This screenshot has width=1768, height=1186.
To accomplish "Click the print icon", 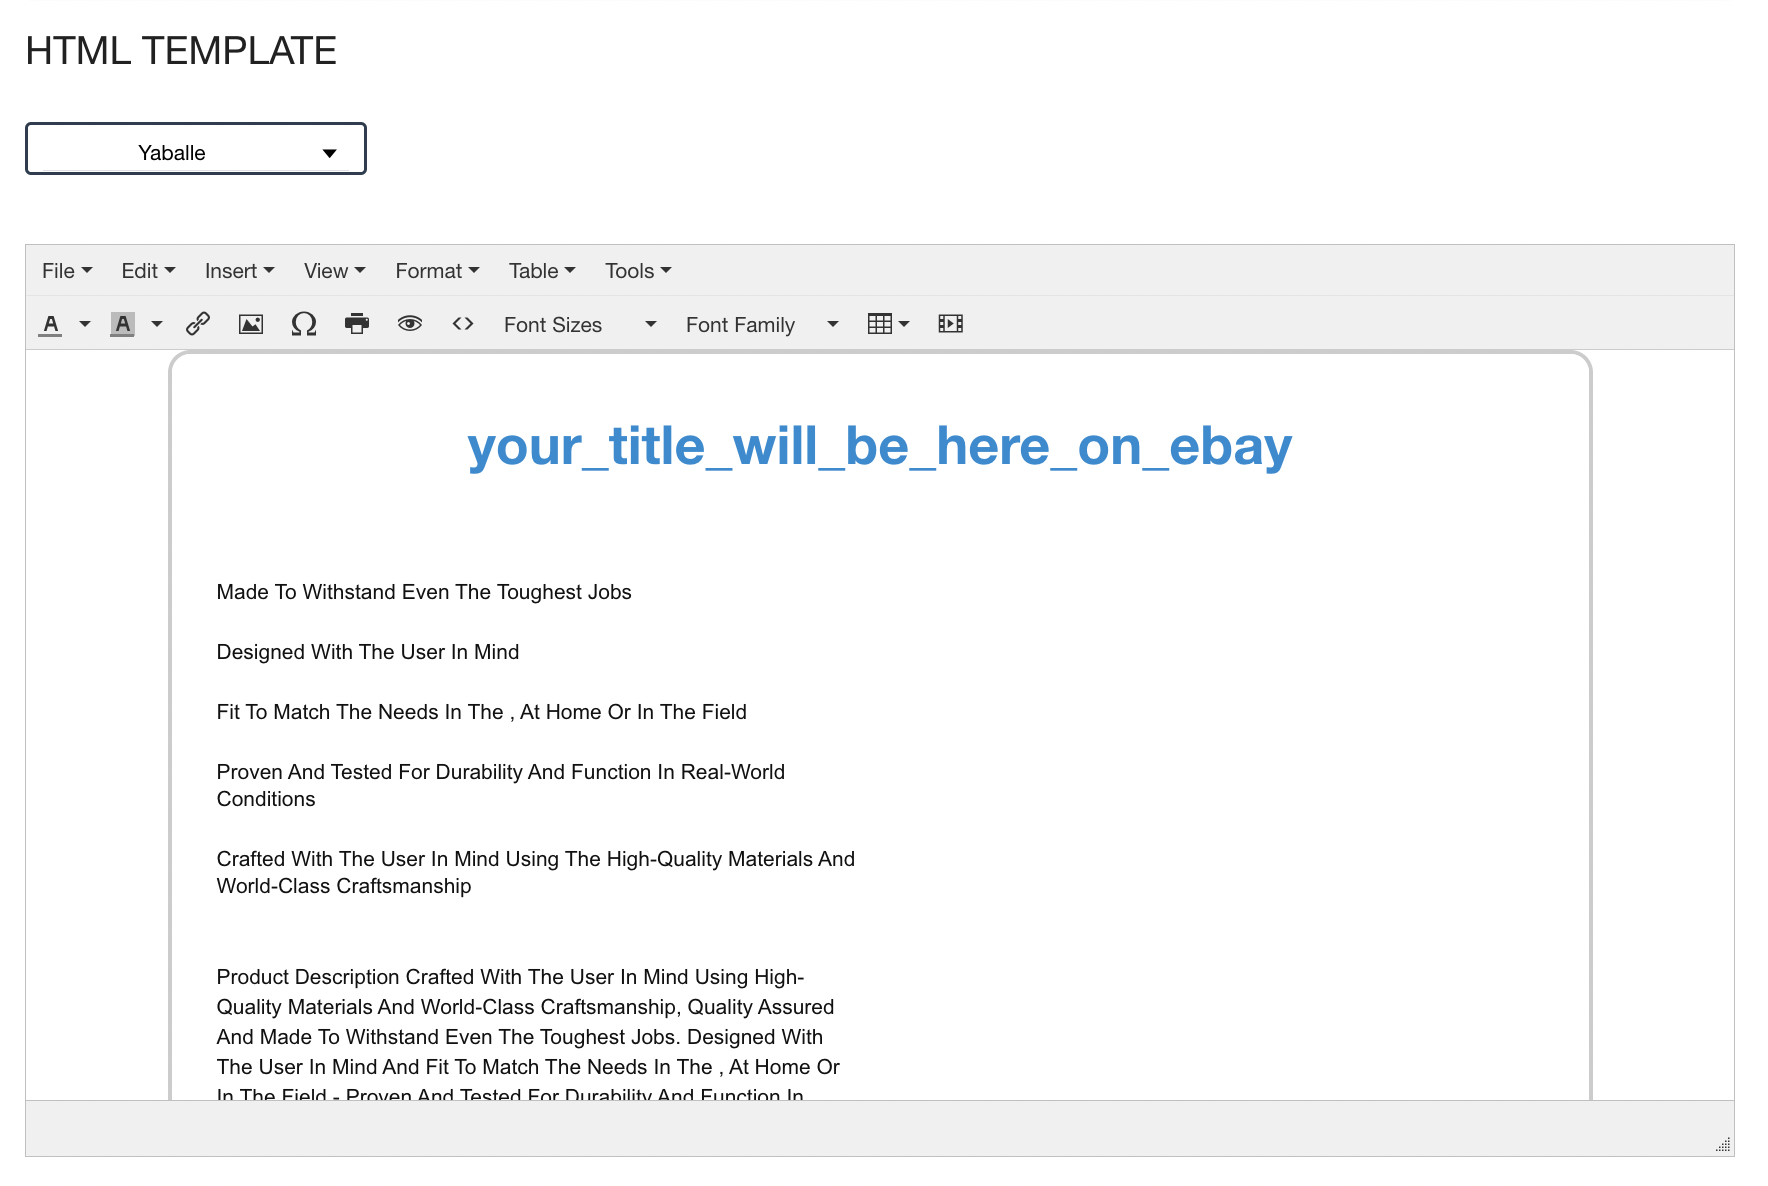I will [x=357, y=324].
